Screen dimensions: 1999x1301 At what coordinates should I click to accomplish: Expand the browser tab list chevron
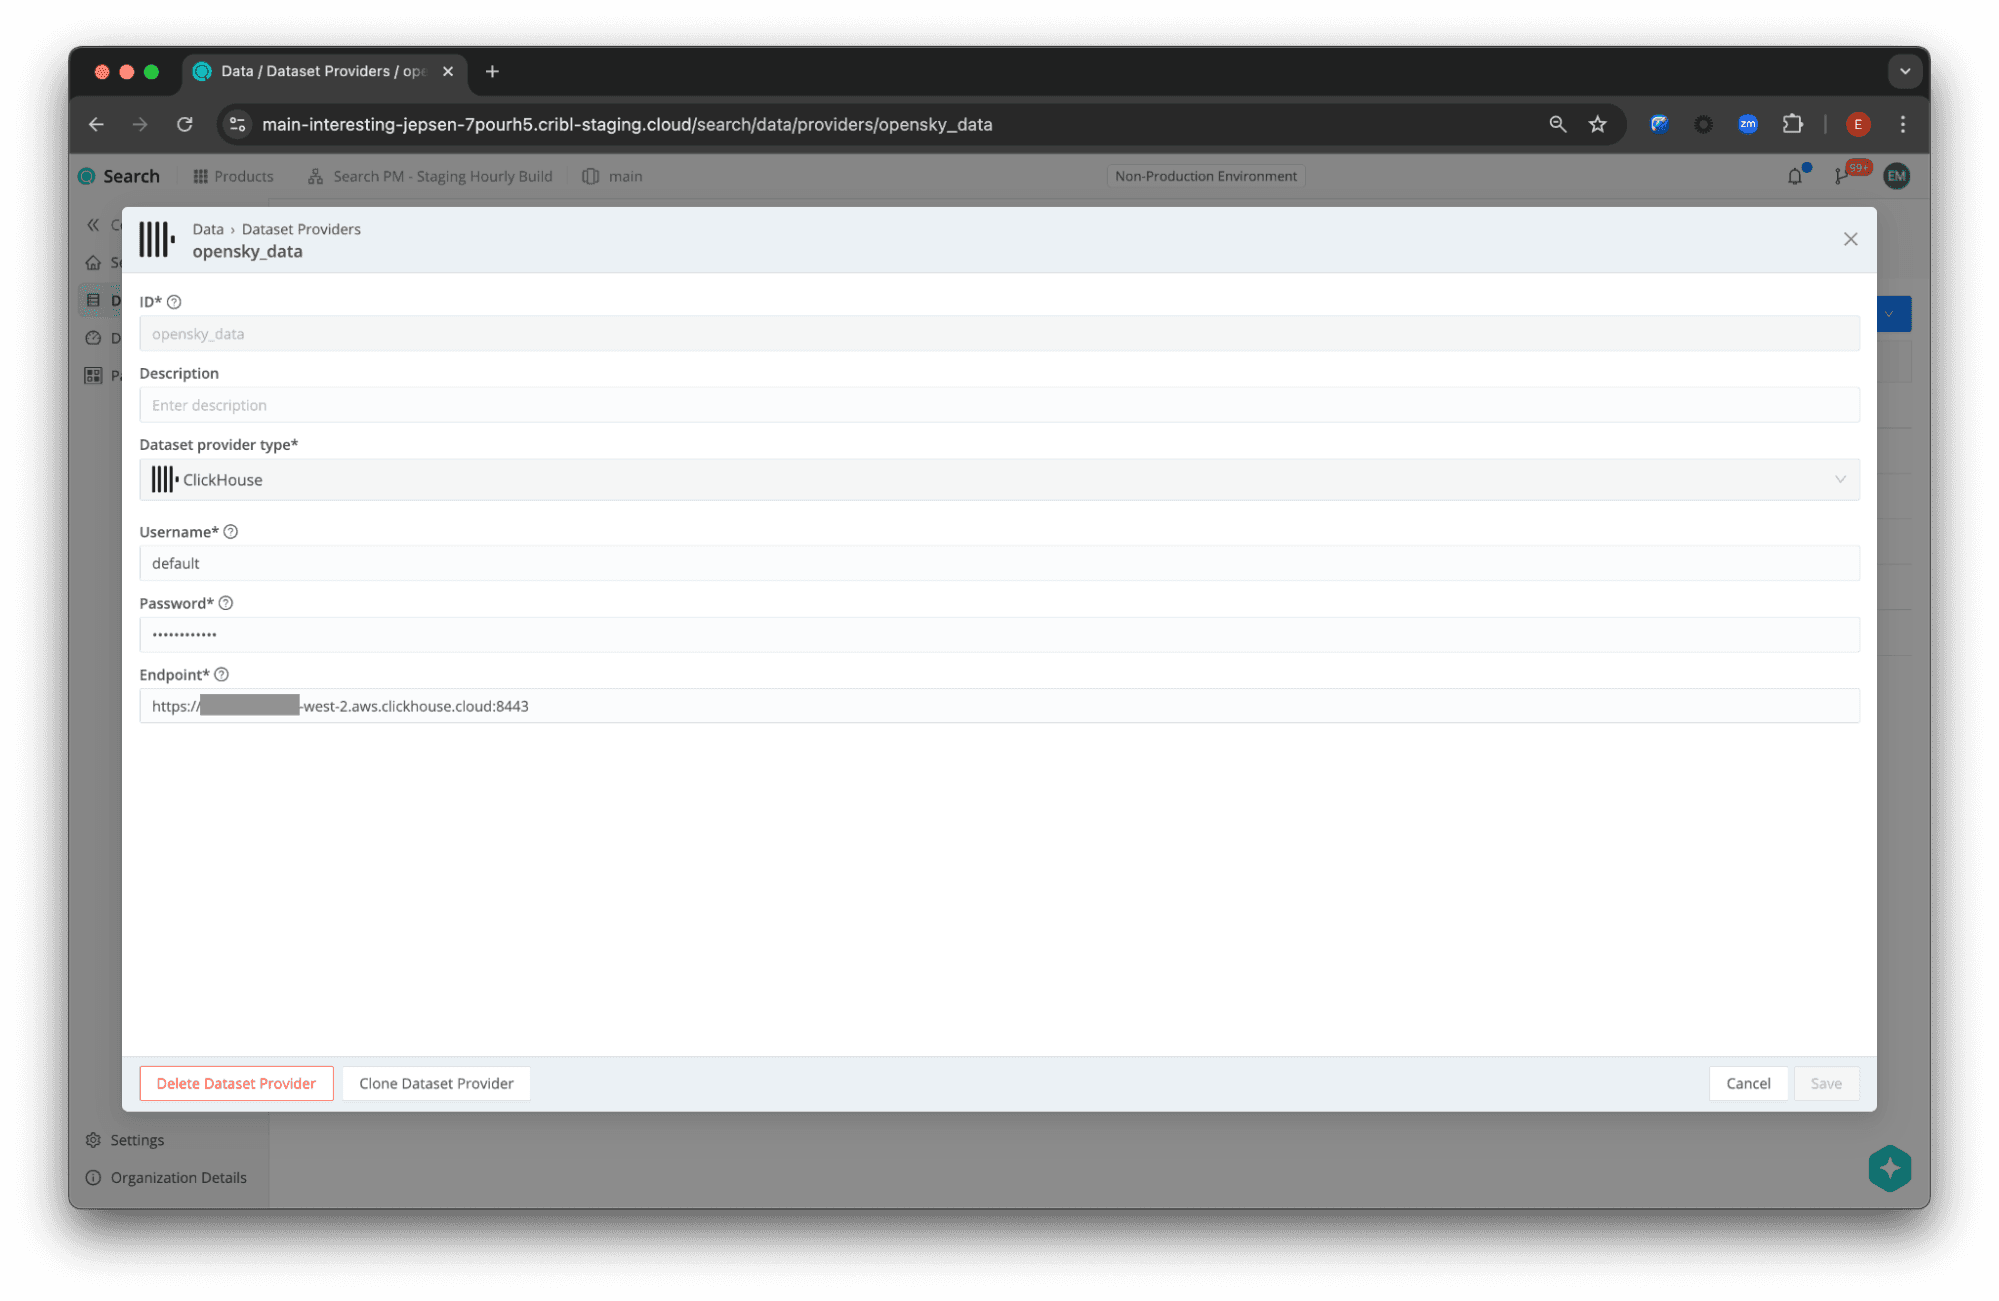[1904, 71]
